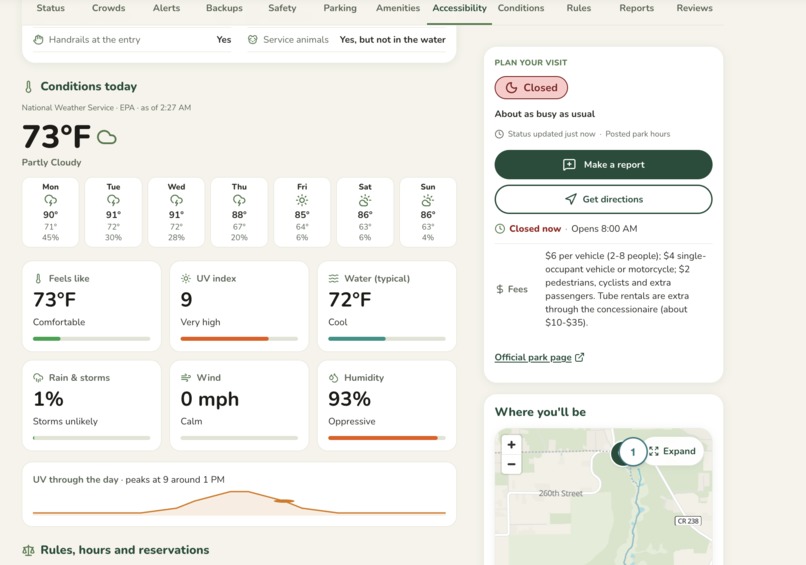Viewport: 806px width, 565px height.
Task: Click the handrails hand icon
Action: coord(39,40)
